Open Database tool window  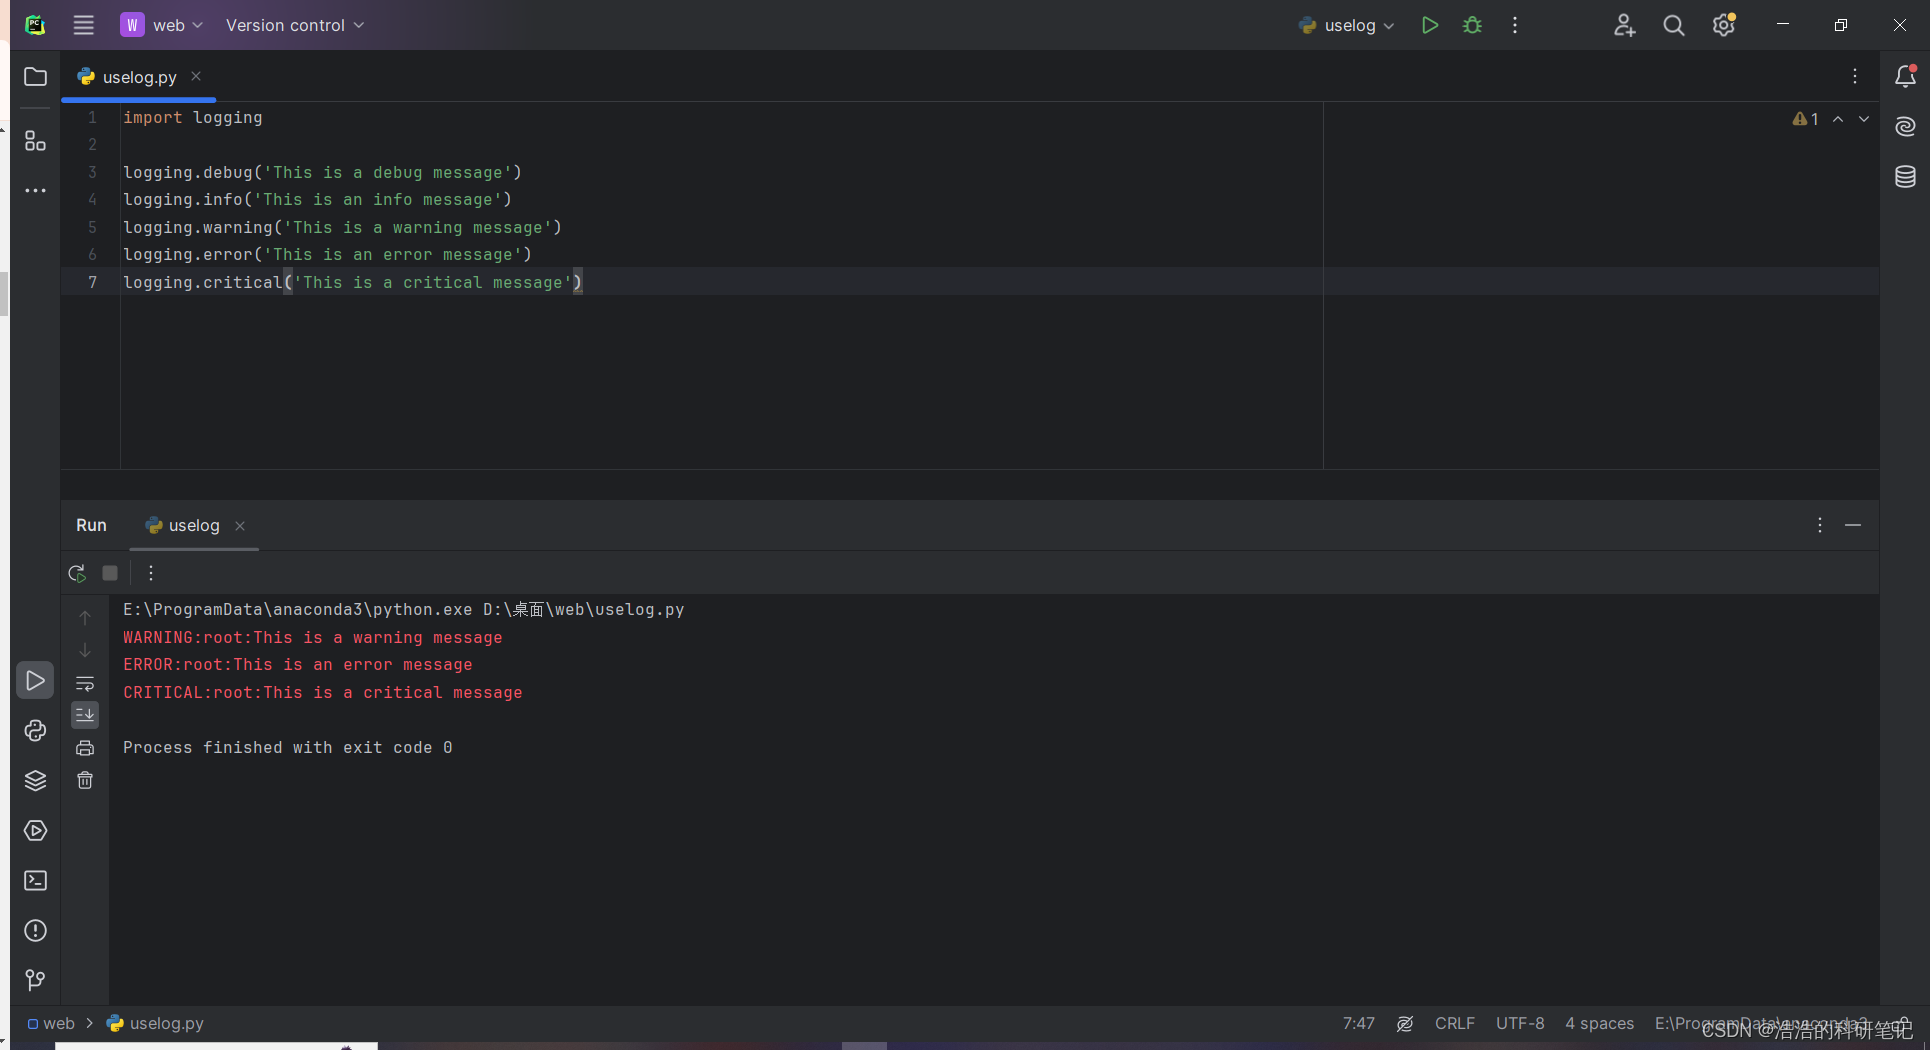tap(1905, 177)
